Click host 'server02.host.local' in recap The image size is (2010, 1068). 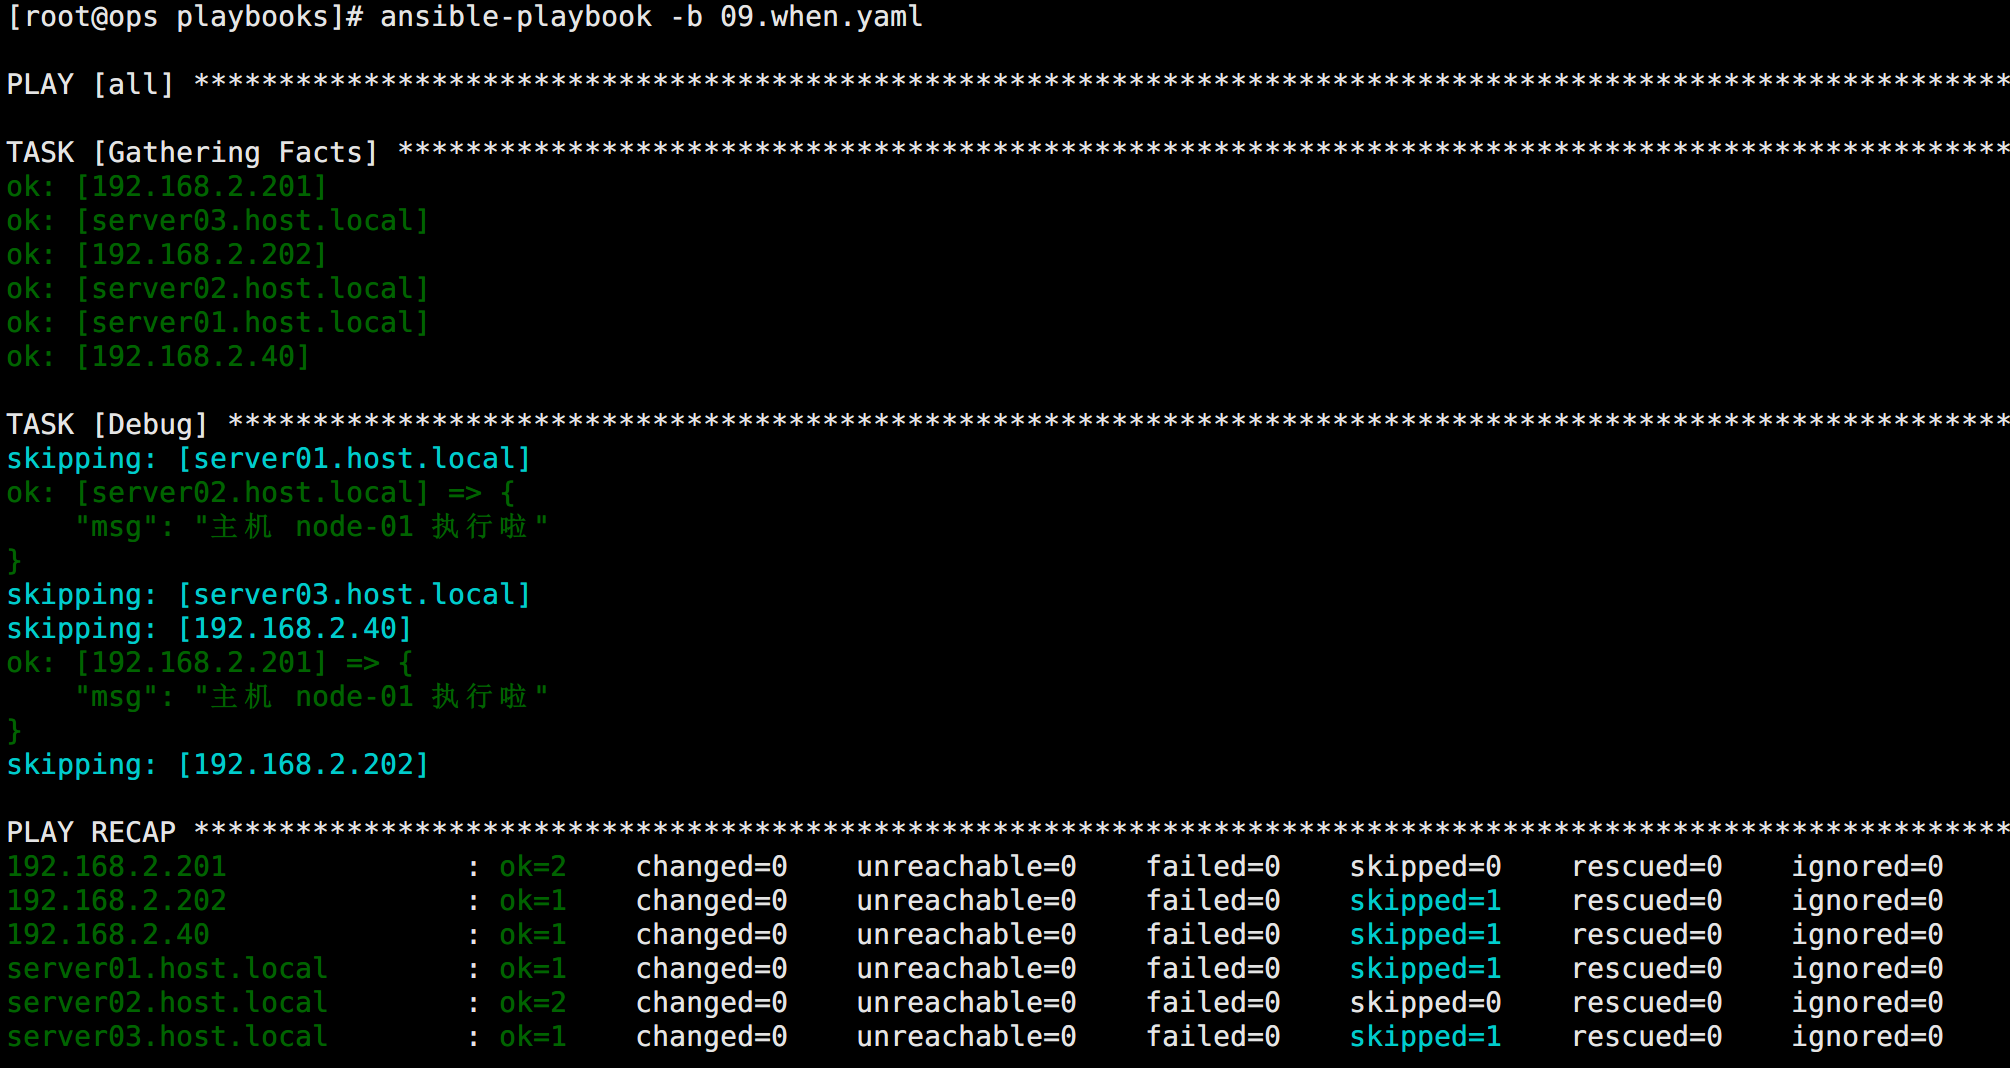[x=167, y=1002]
